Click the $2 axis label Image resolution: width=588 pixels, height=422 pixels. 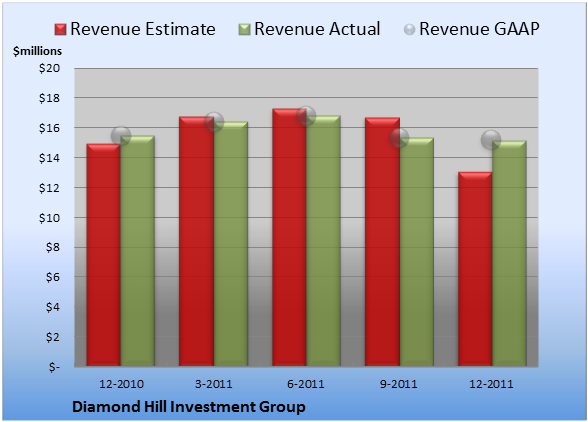(x=53, y=337)
